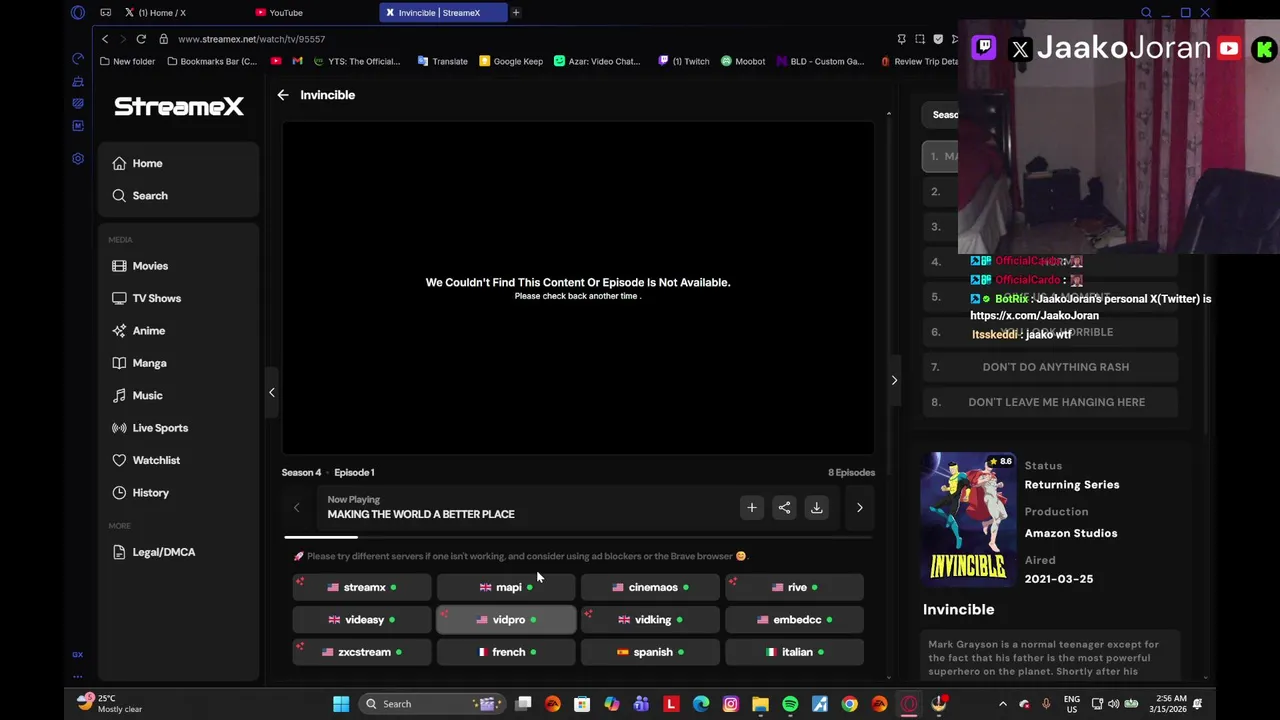Click the taskbar Search box
This screenshot has height=720, width=1280.
[430, 704]
